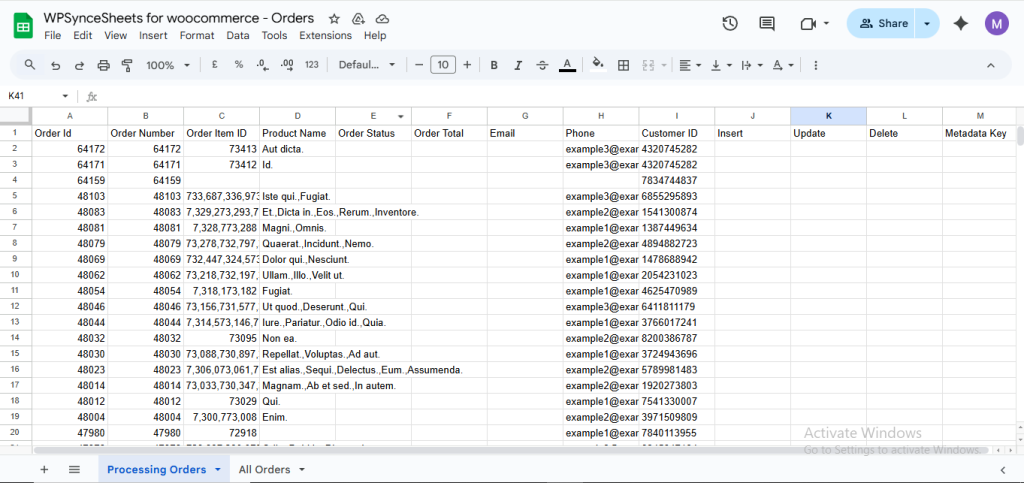Open the text rotation dropdown
The image size is (1024, 483).
[783, 65]
